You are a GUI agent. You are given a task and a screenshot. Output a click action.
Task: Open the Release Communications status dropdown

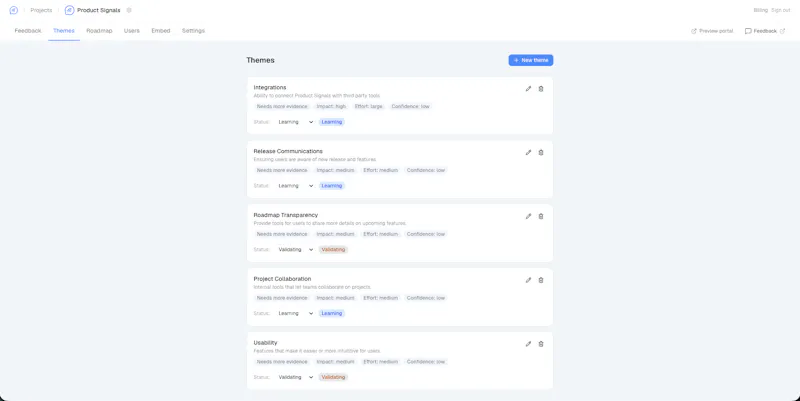coord(295,186)
